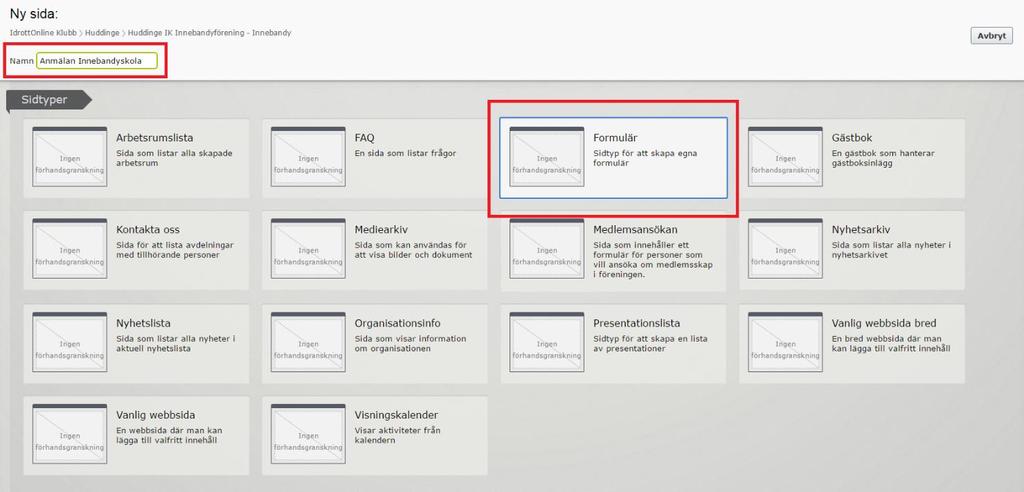Open Huddinge IK Innebandyförening breadcrumb

[x=209, y=33]
